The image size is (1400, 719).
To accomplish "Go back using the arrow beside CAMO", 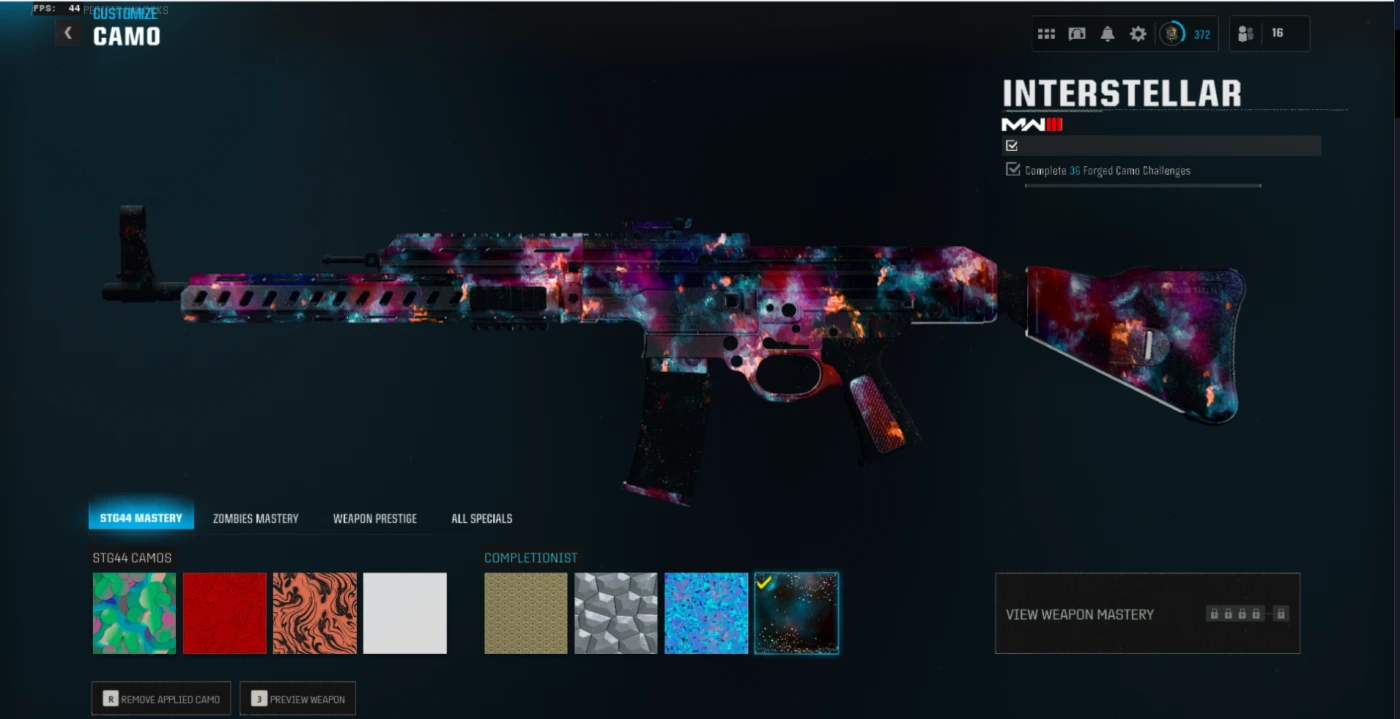I will pos(68,33).
